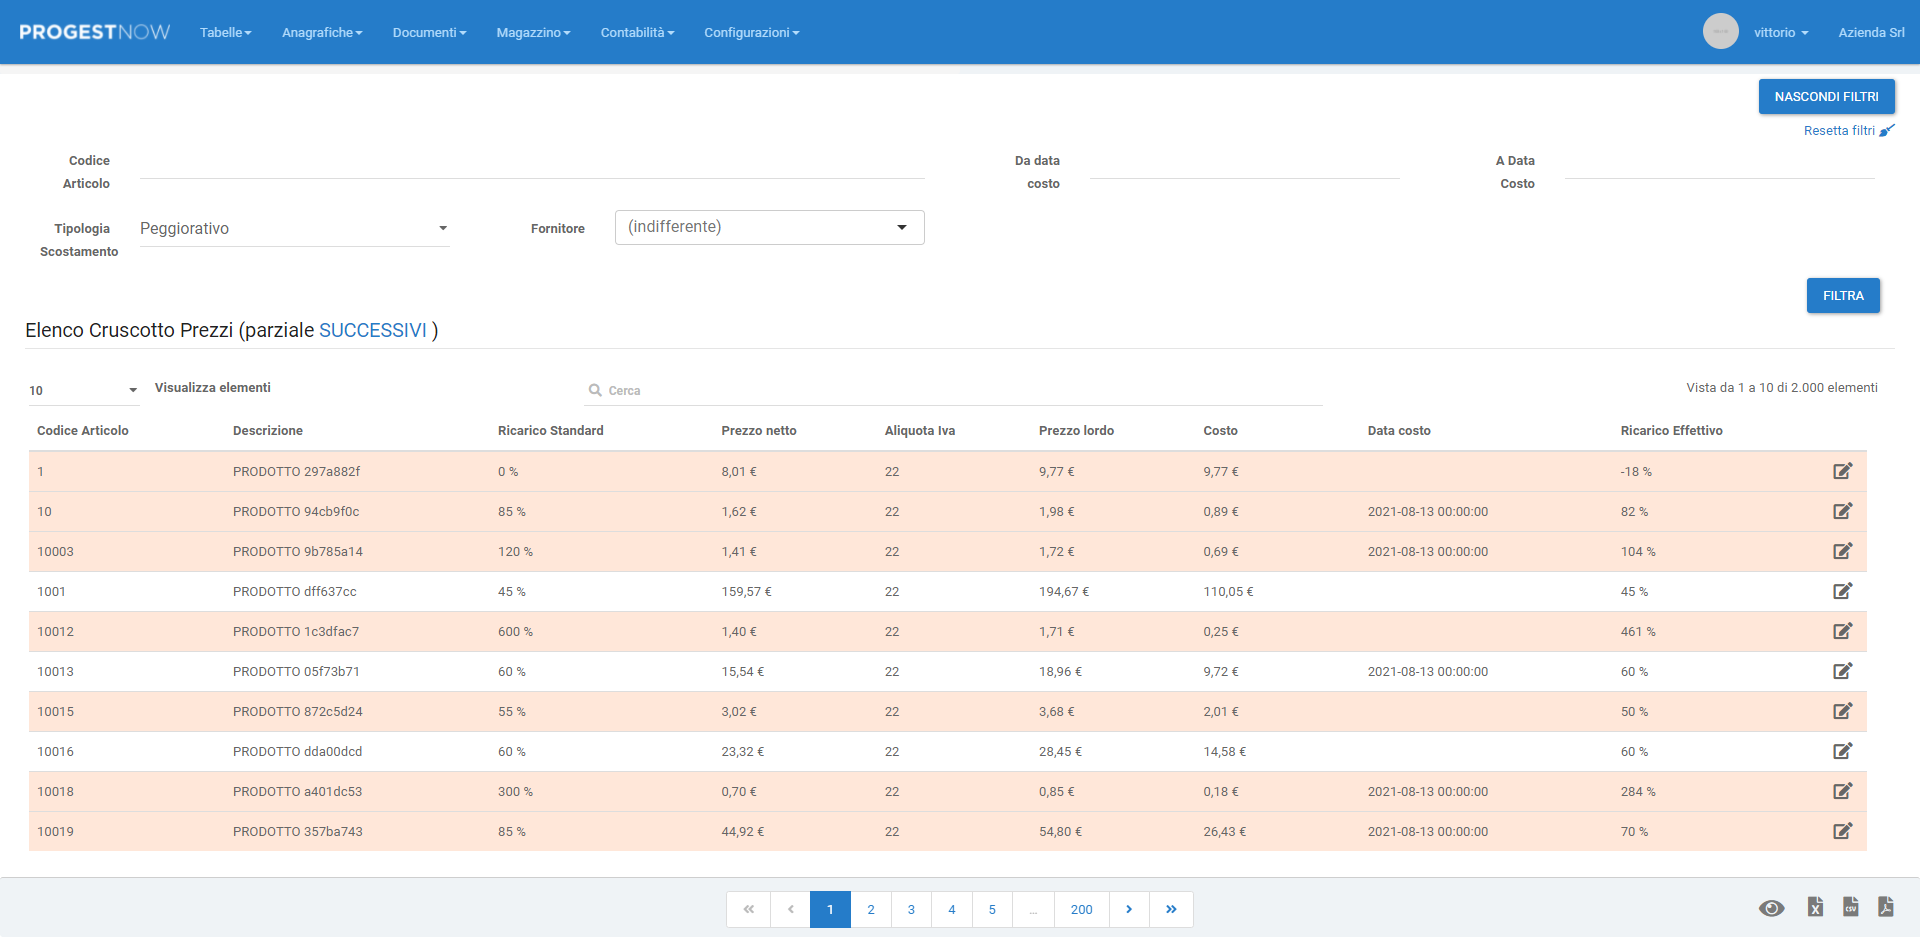Focus the Codice Articolo filter field
Viewport: 1920px width, 937px height.
532,164
